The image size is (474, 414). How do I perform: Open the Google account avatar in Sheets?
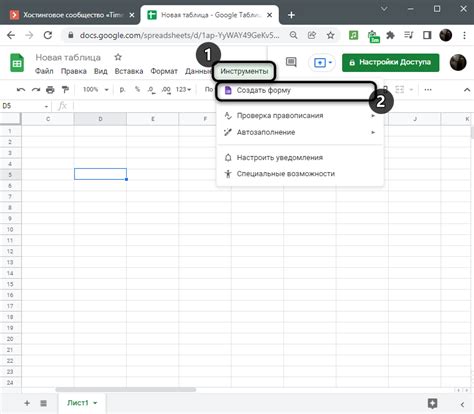[458, 62]
